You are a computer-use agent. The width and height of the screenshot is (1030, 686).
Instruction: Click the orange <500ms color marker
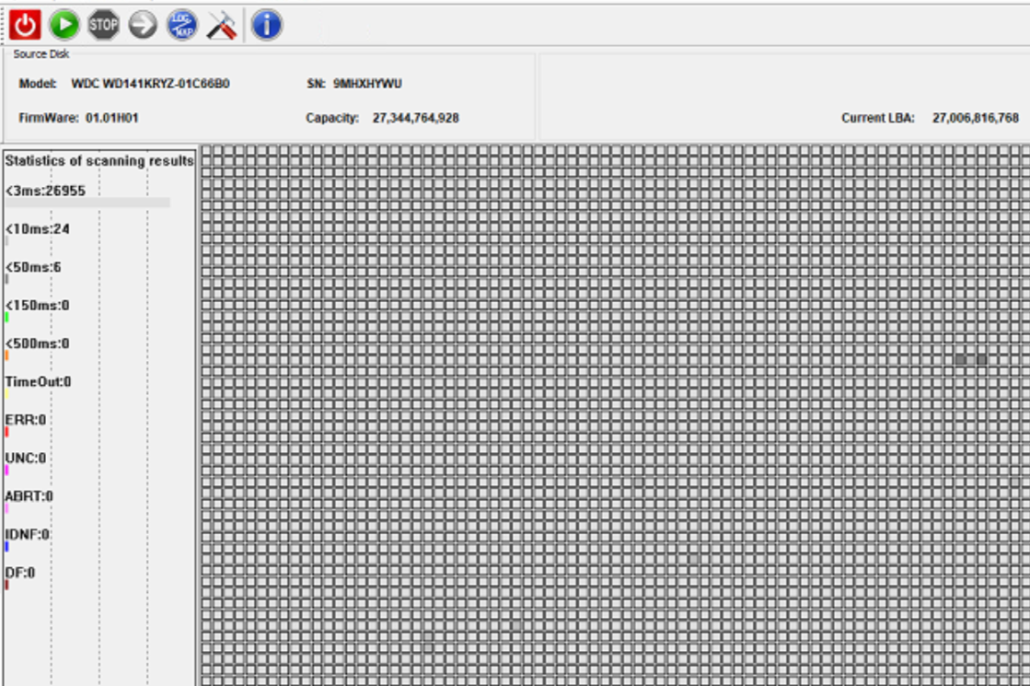pyautogui.click(x=7, y=355)
